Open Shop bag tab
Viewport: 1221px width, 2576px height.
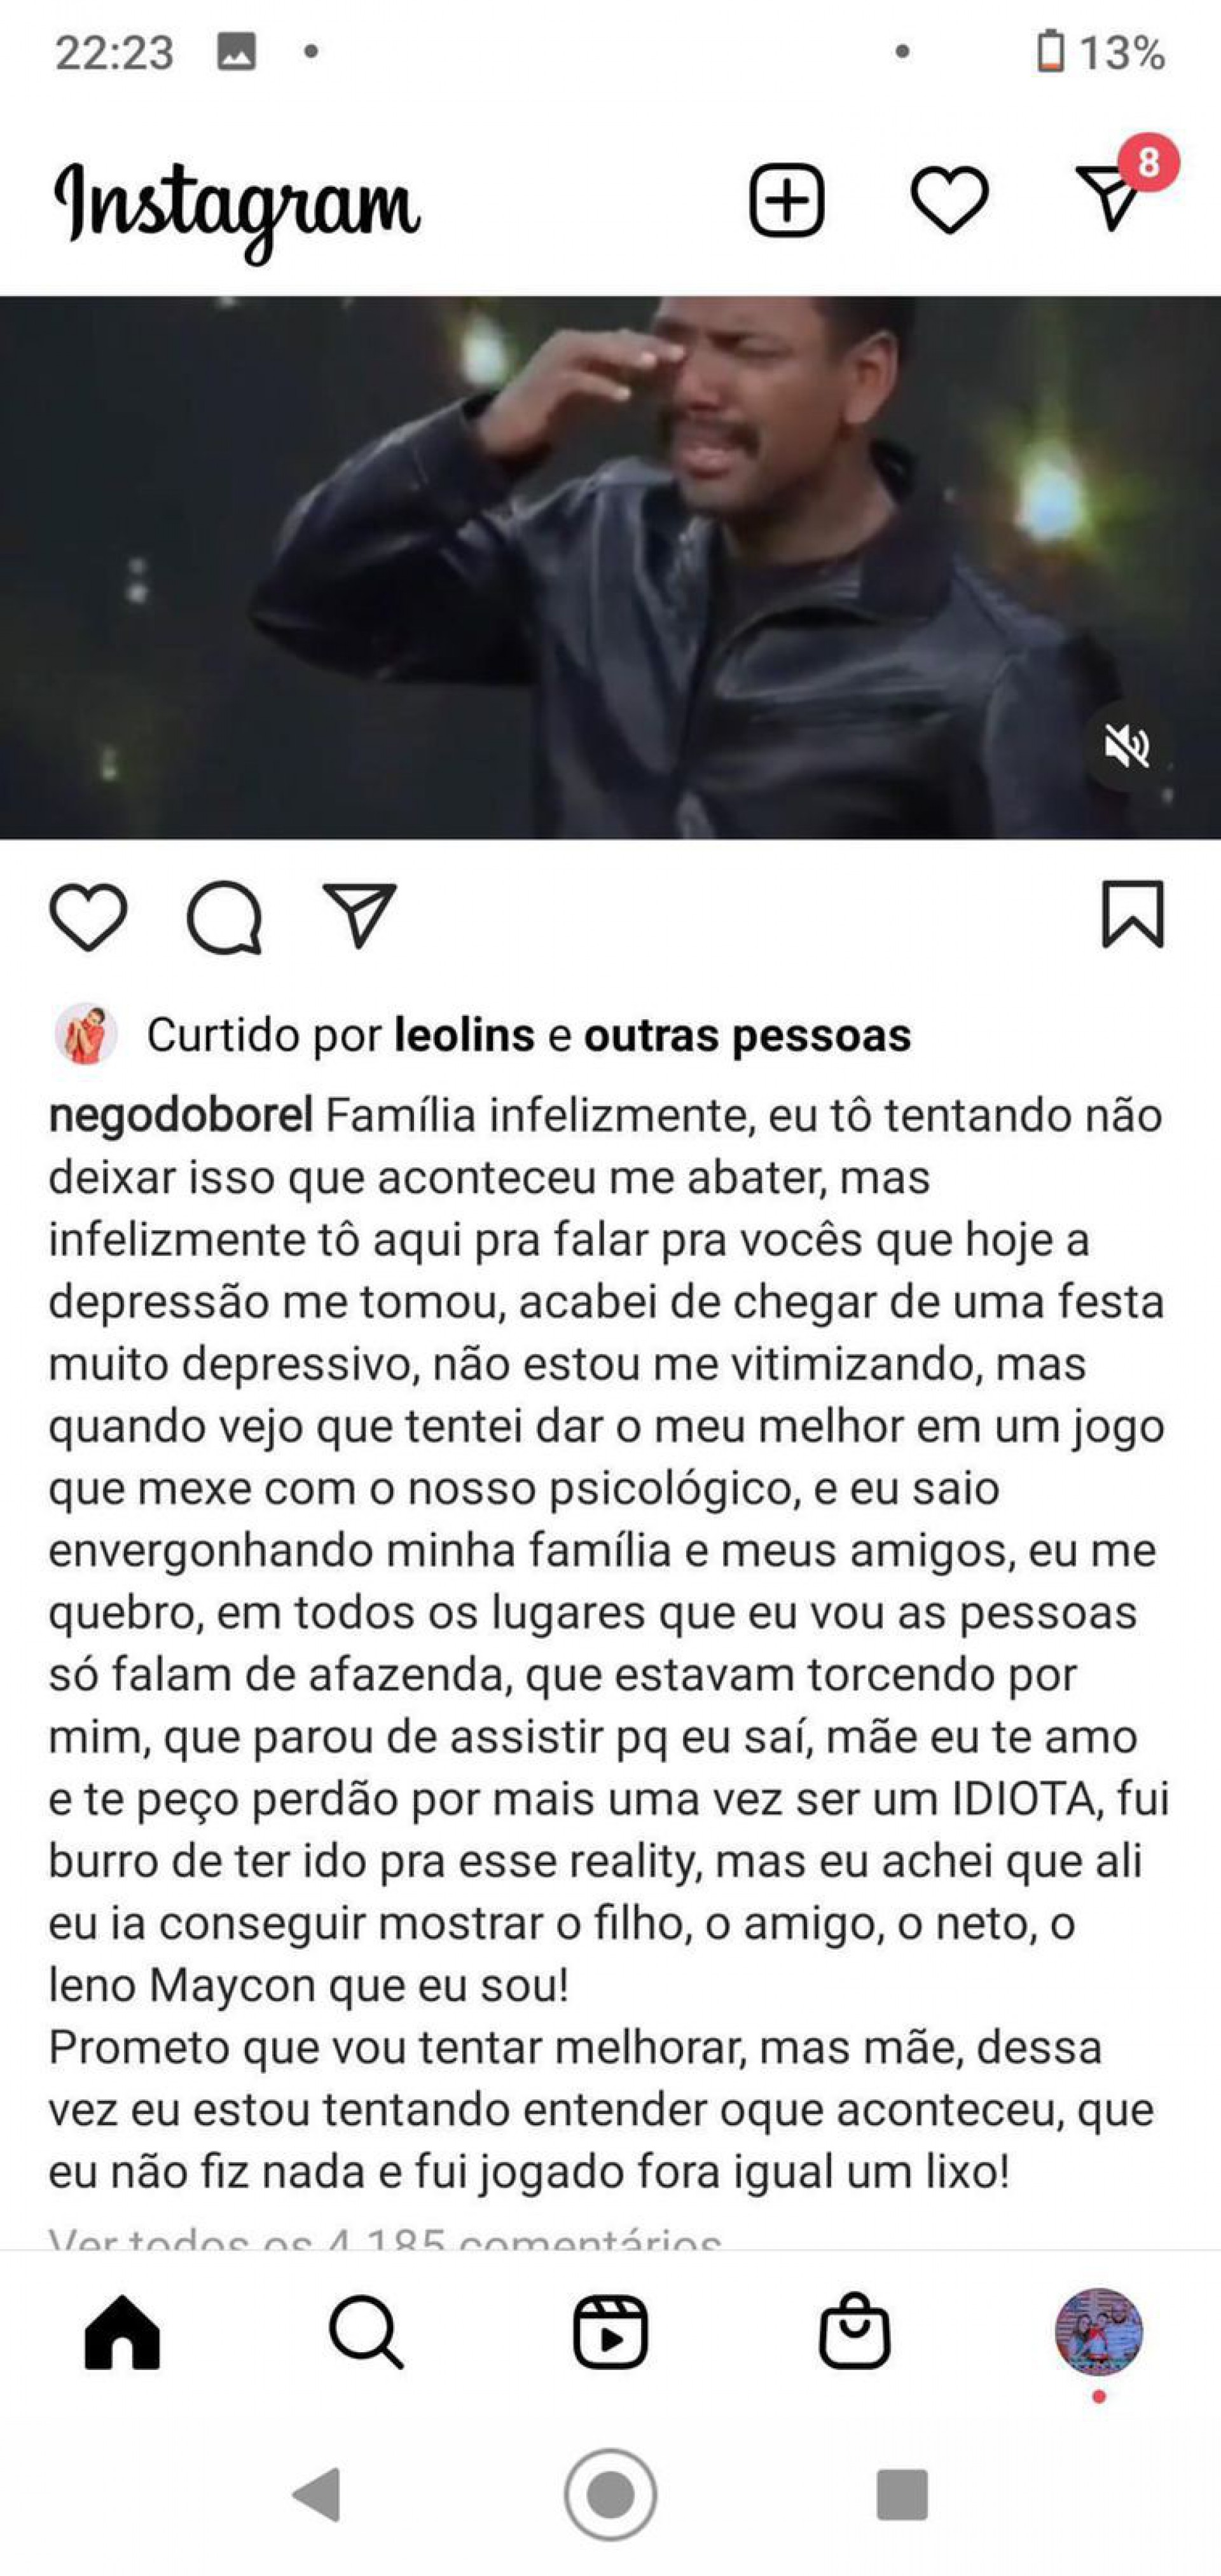pyautogui.click(x=854, y=2330)
